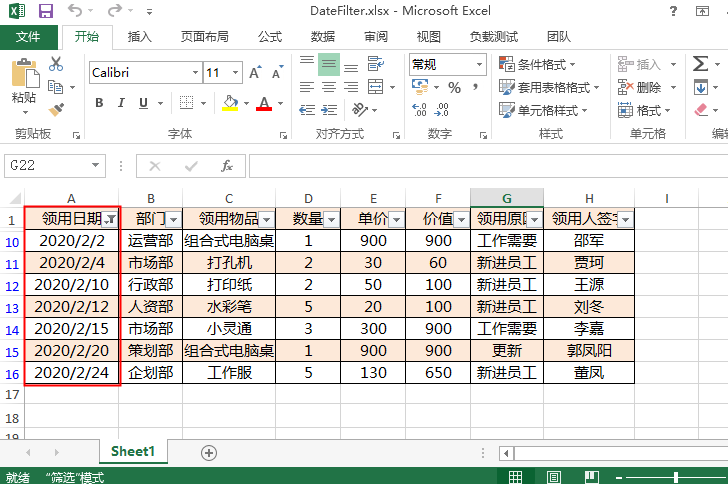This screenshot has width=728, height=484.
Task: Align text right
Action: [x=351, y=87]
